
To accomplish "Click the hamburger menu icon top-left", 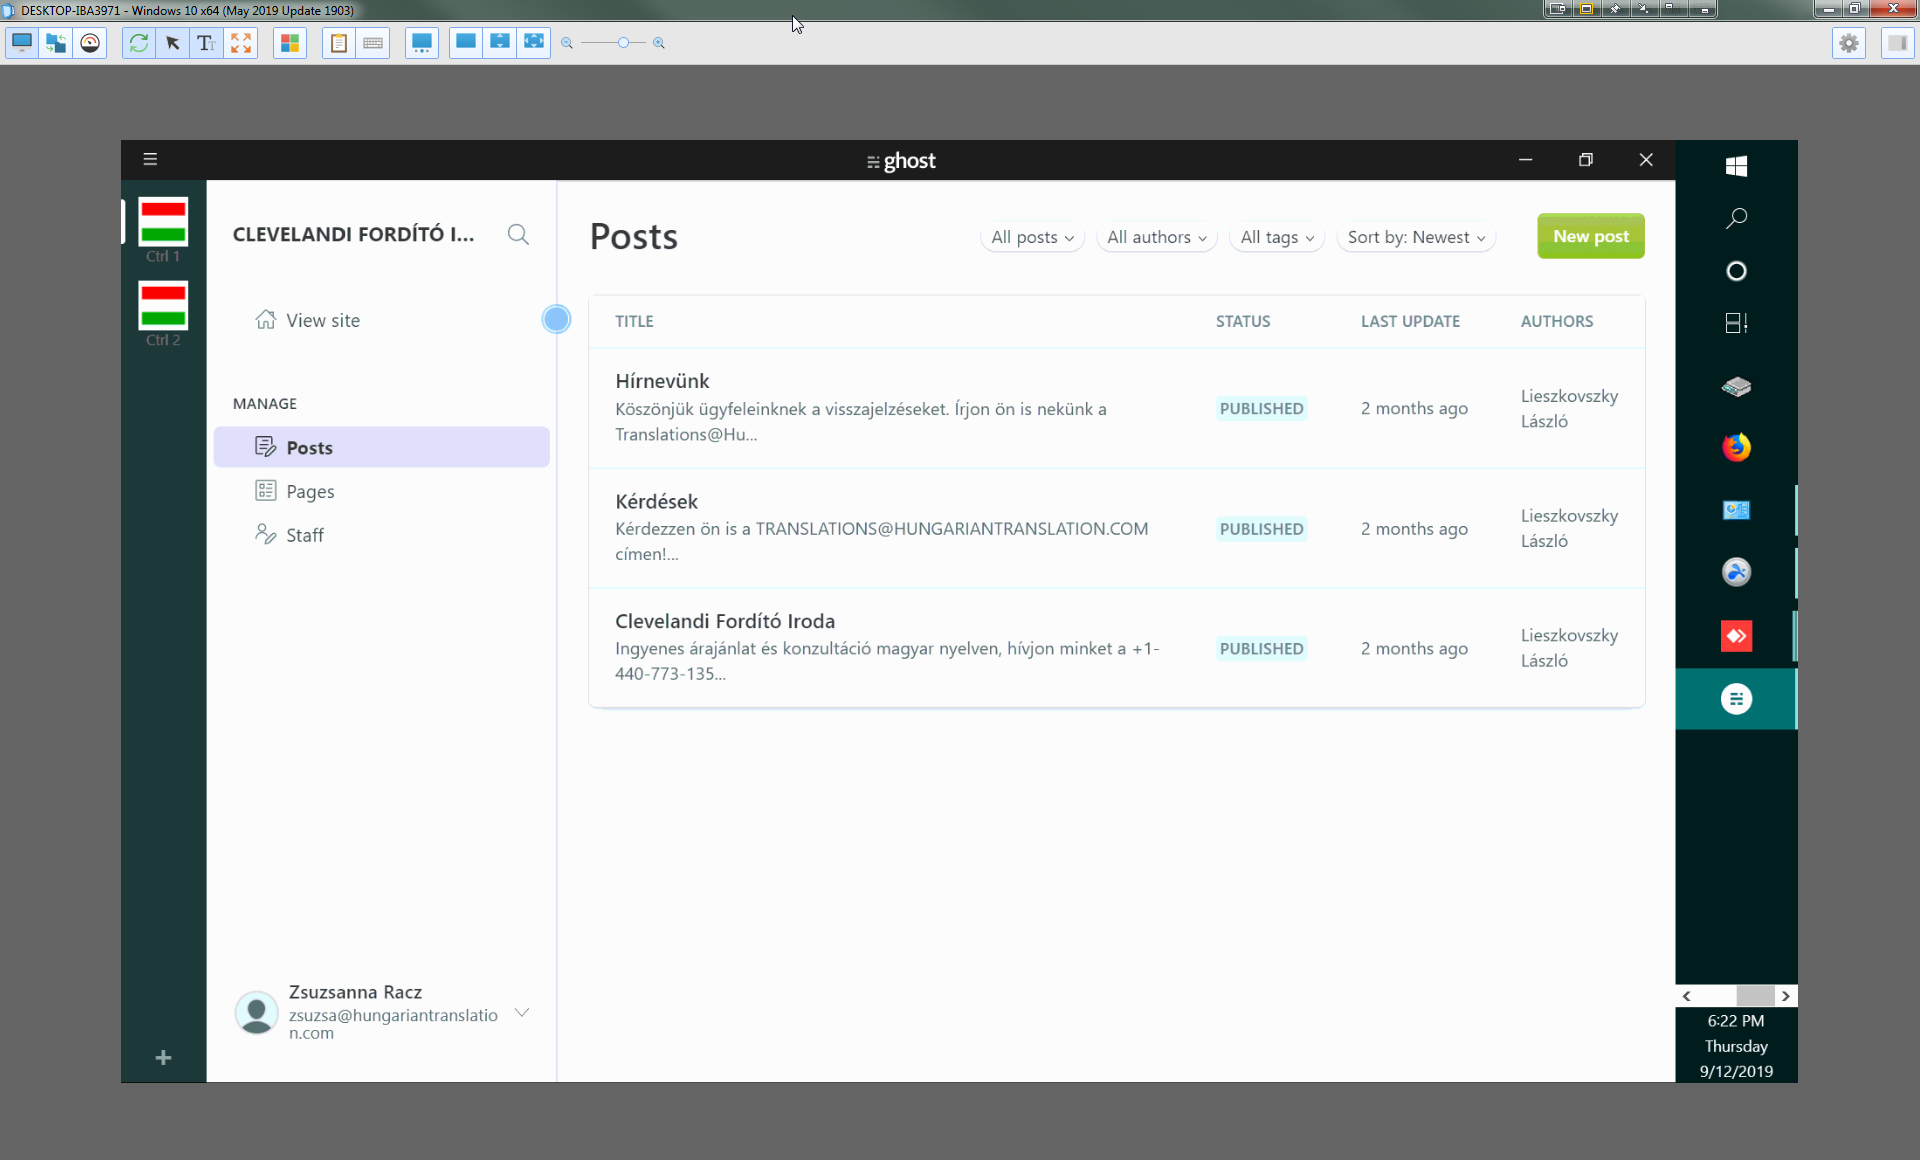I will (x=149, y=159).
